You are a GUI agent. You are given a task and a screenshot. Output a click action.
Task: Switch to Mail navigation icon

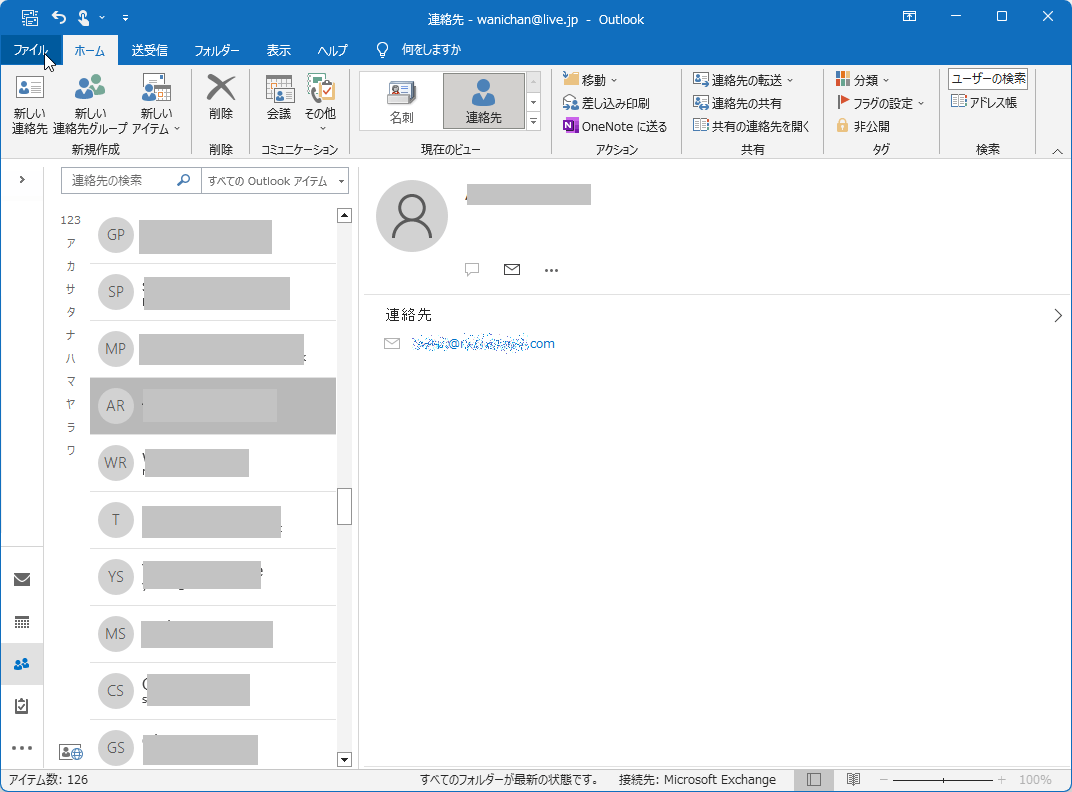coord(22,579)
